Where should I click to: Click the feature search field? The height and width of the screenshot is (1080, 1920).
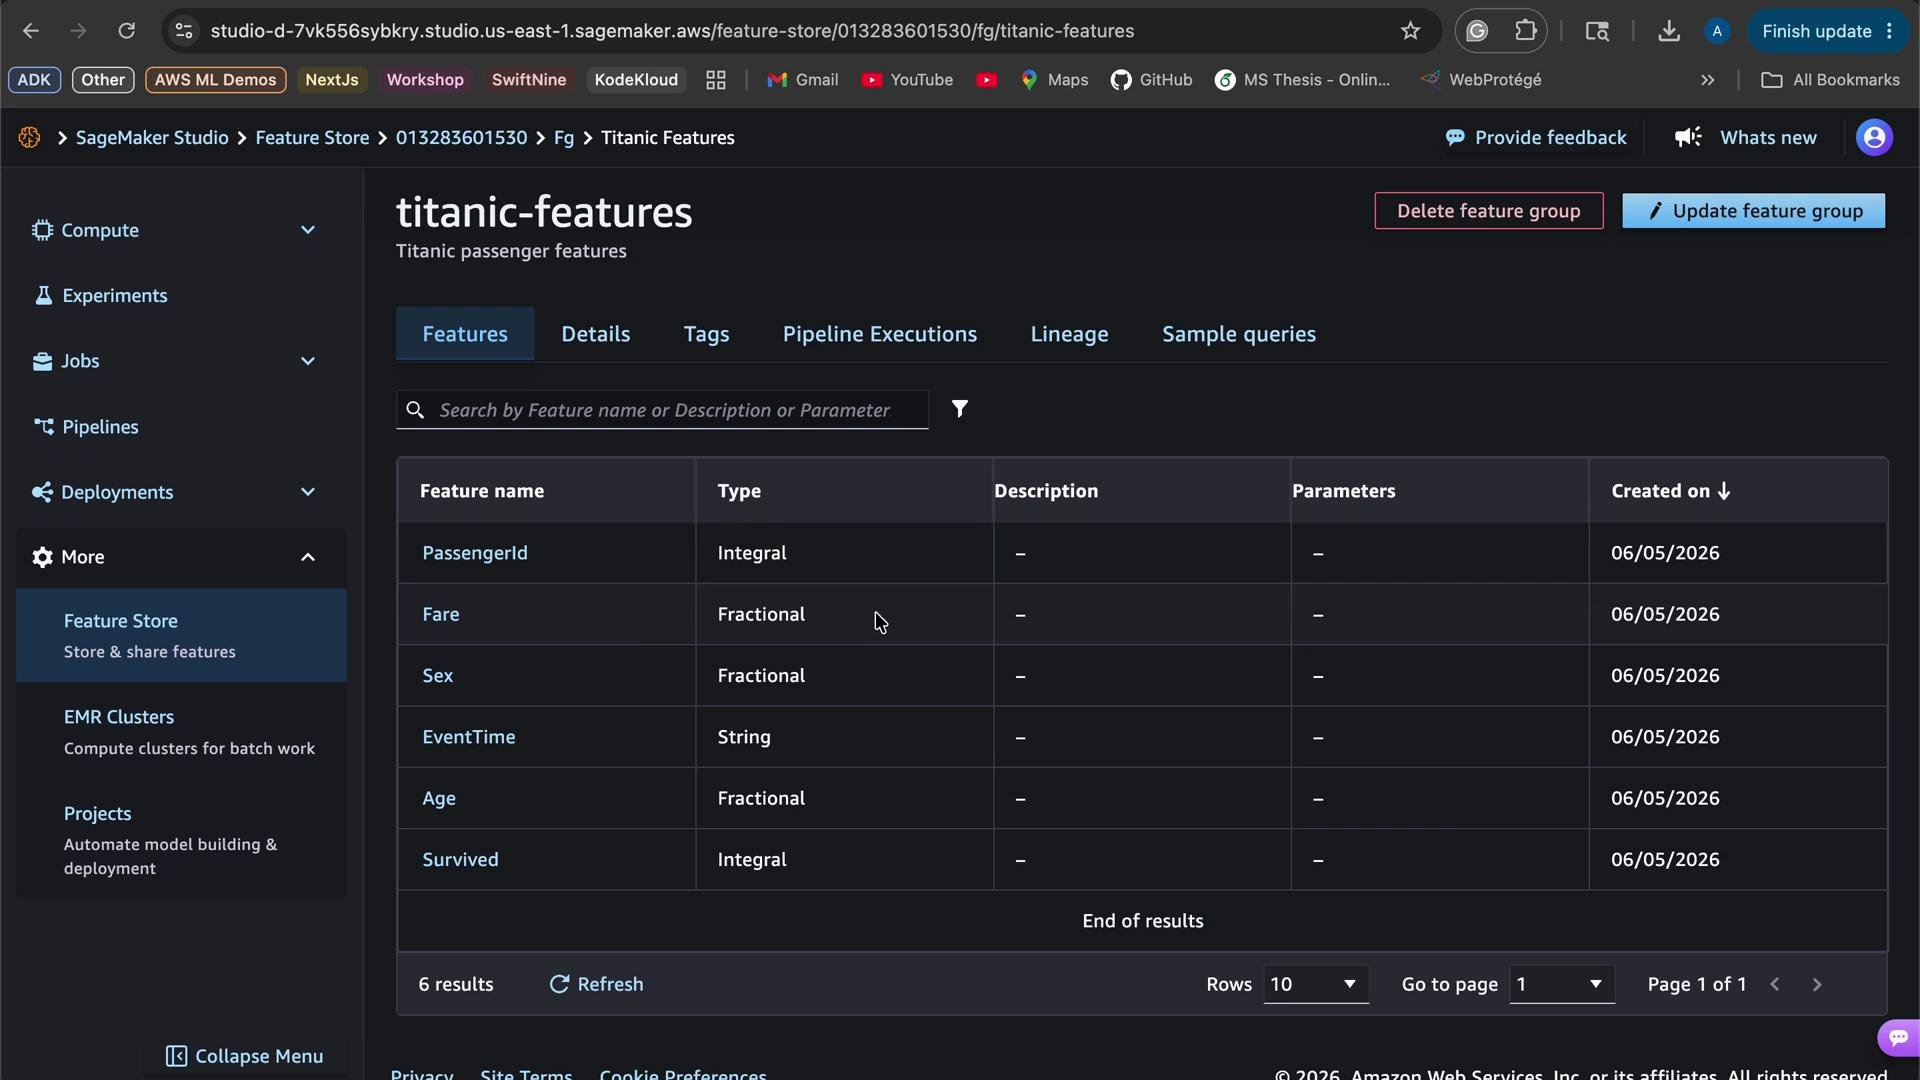pos(662,410)
